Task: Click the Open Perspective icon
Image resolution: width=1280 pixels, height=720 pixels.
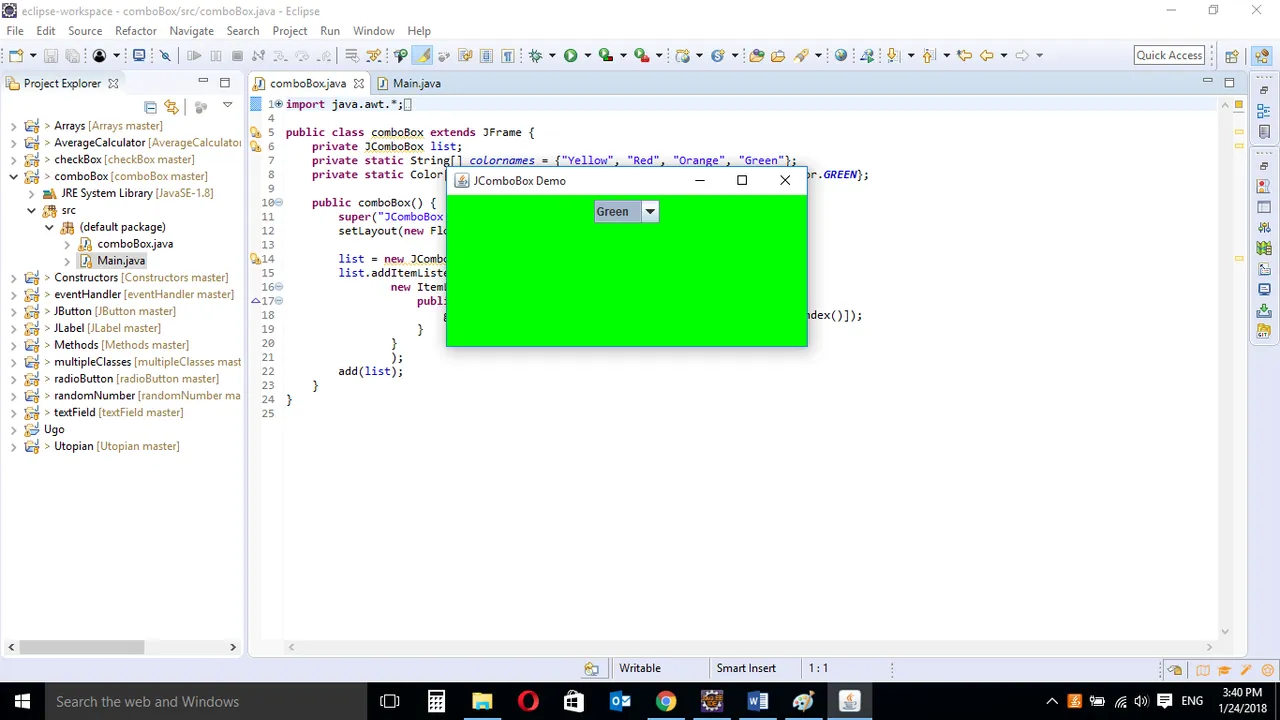Action: pyautogui.click(x=1232, y=56)
